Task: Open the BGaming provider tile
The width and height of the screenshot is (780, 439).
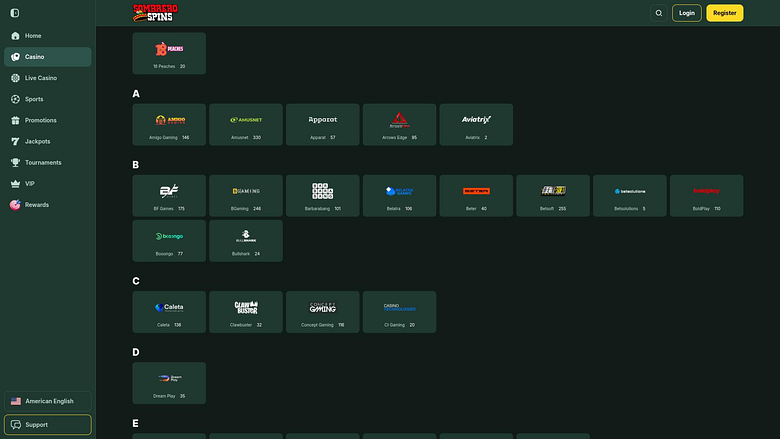Action: 246,196
